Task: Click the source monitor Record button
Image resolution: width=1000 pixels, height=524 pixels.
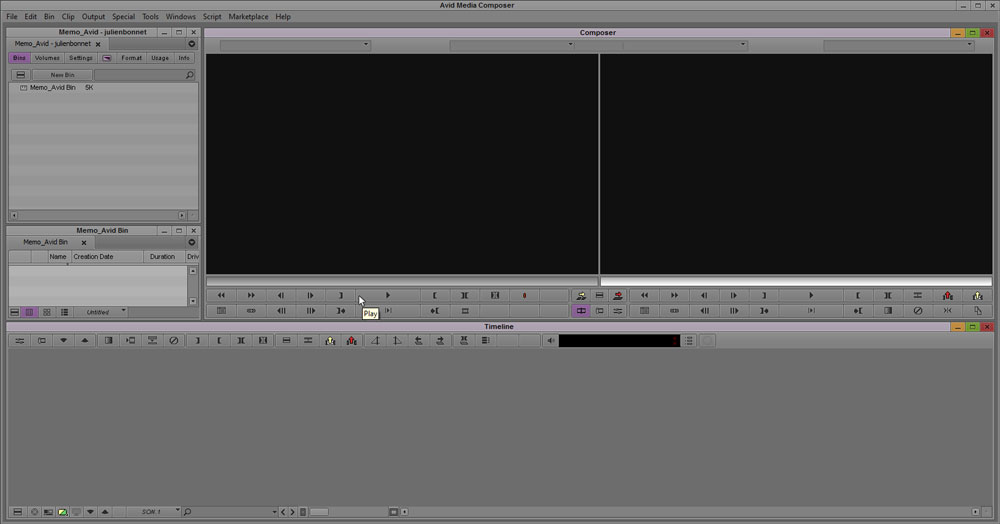Action: (x=524, y=296)
